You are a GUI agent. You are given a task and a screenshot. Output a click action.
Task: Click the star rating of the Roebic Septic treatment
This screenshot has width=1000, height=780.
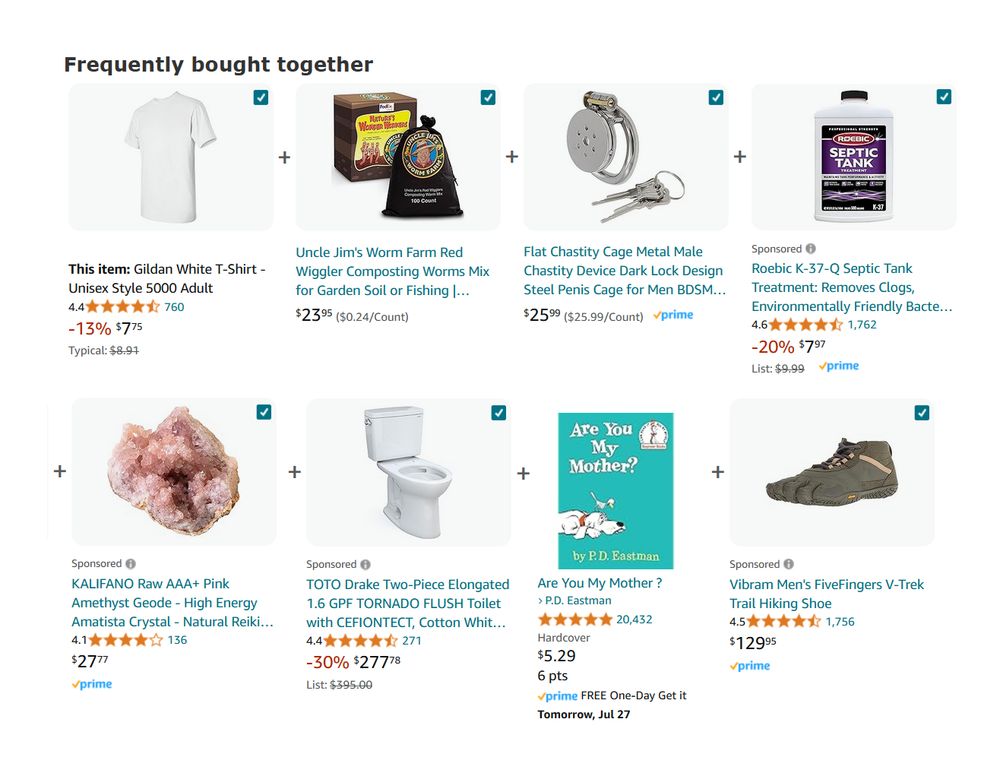click(805, 325)
